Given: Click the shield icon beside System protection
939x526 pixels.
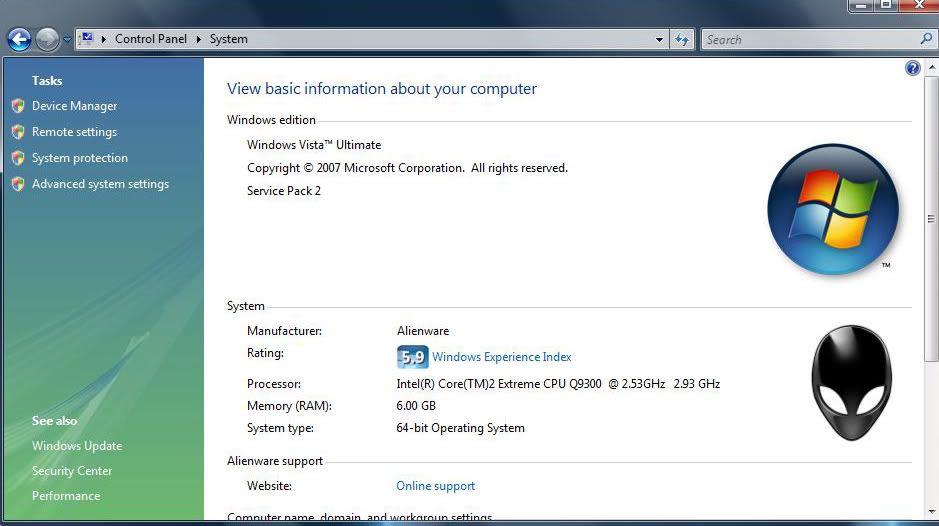Looking at the screenshot, I should click(18, 158).
